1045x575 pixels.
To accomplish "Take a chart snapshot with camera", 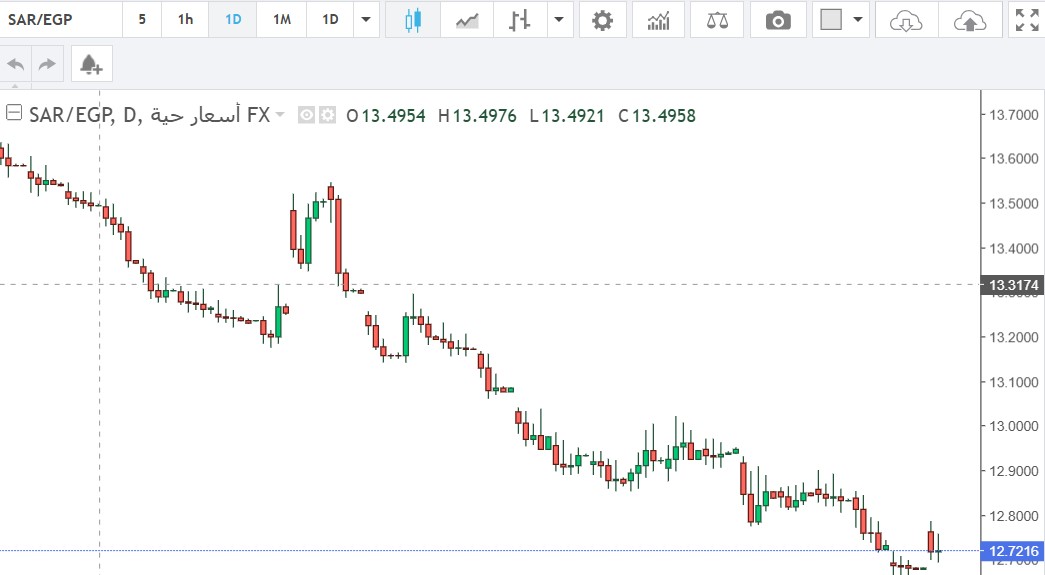I will coord(778,20).
